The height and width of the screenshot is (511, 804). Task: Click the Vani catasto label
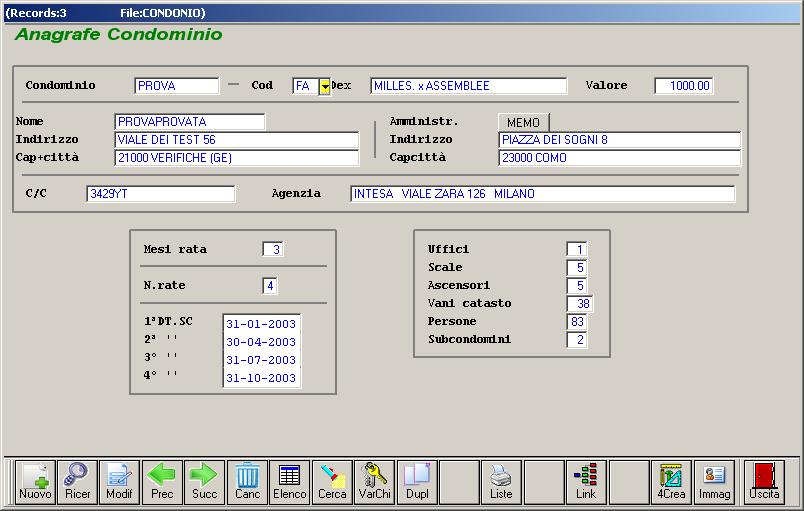coord(469,303)
